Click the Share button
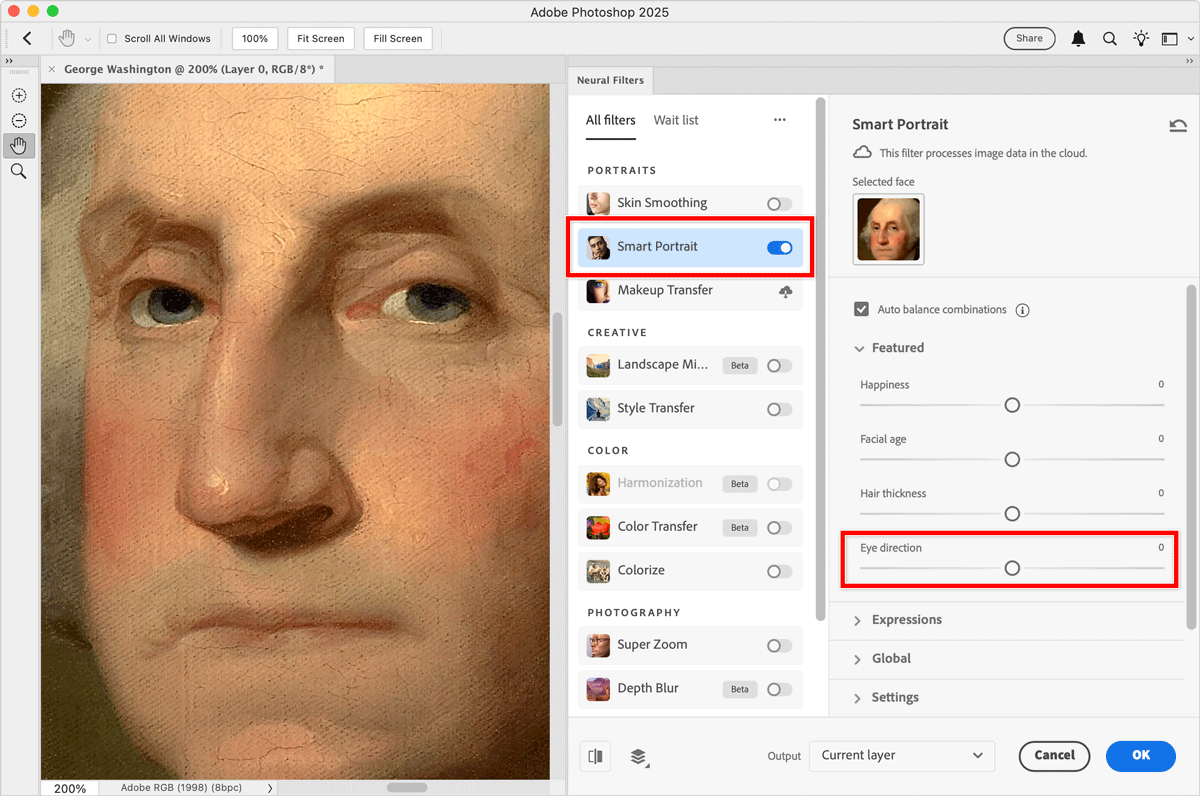 point(1029,39)
